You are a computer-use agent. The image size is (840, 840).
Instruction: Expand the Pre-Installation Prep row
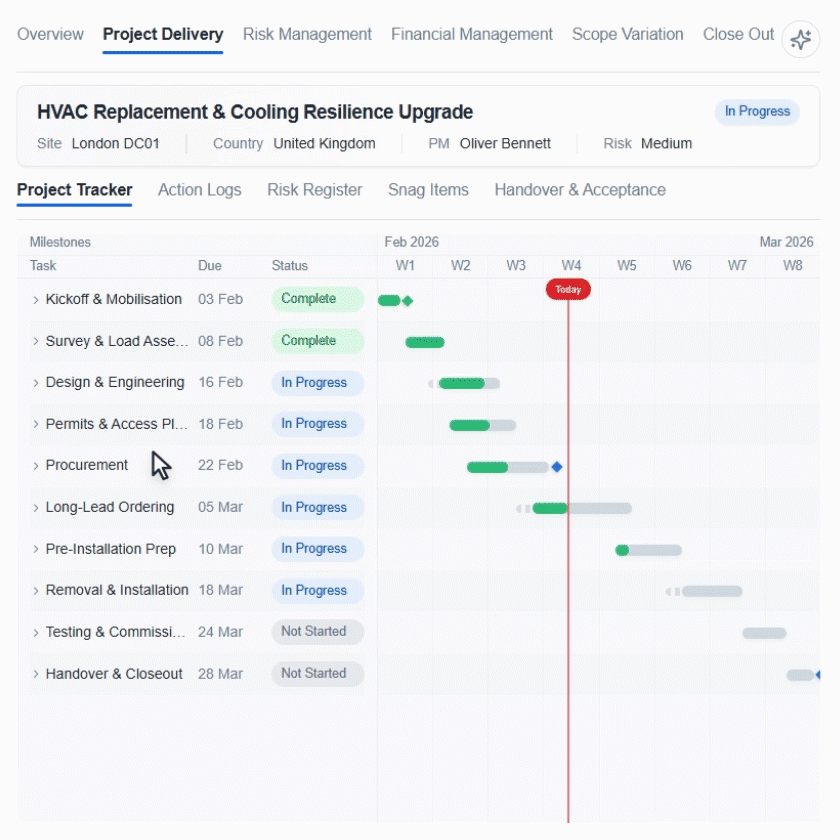(x=36, y=549)
